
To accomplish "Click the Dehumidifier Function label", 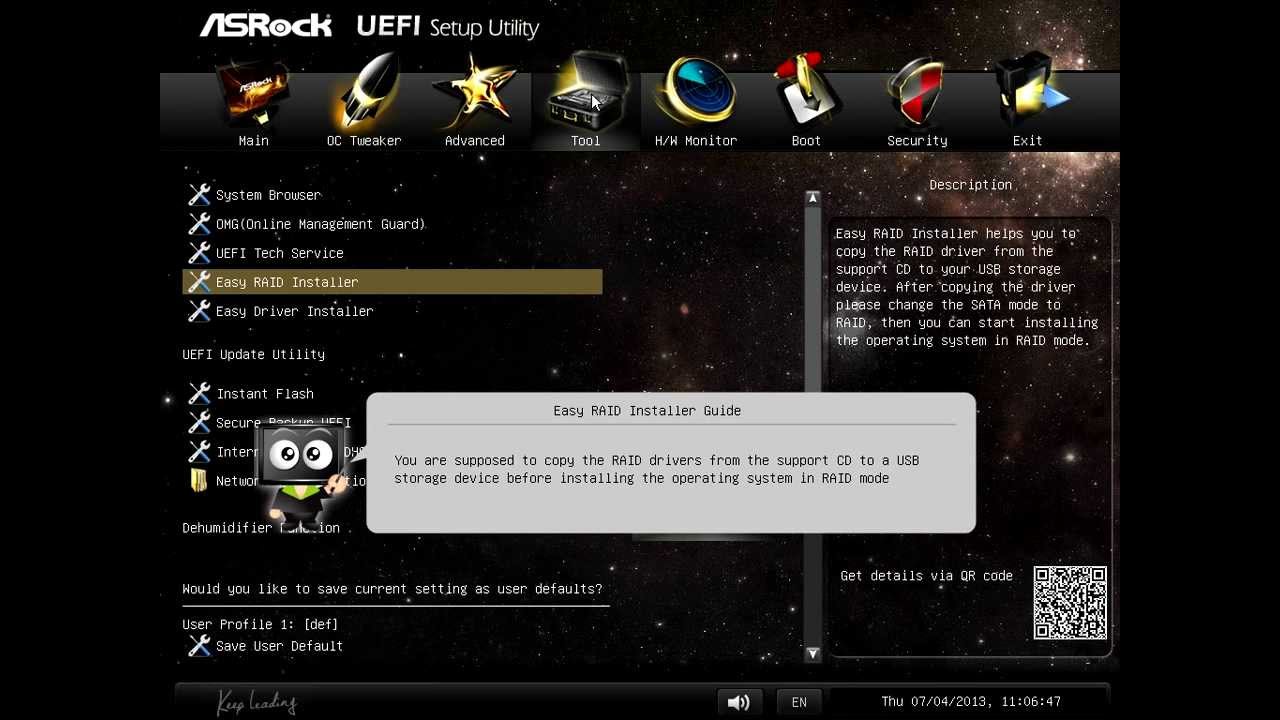I will point(261,528).
